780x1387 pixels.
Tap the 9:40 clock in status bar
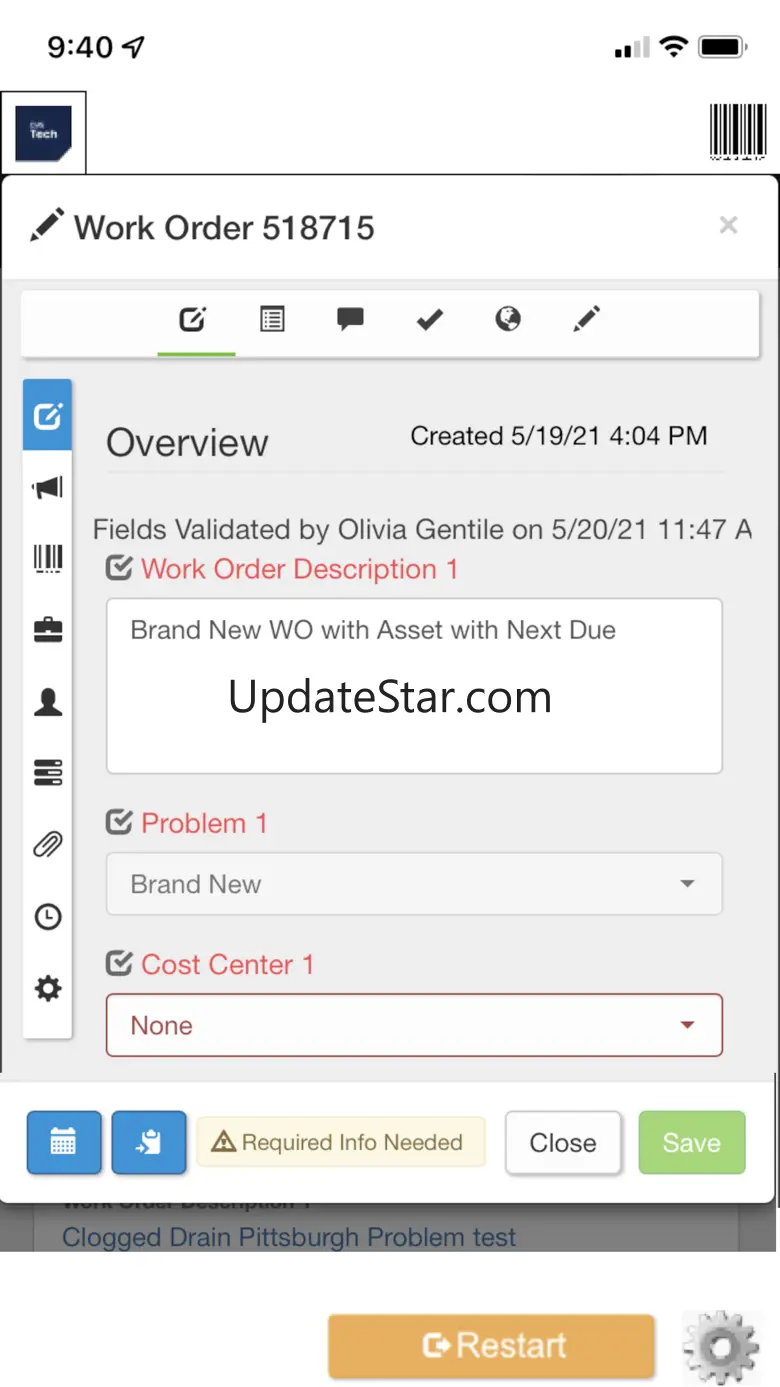[80, 47]
